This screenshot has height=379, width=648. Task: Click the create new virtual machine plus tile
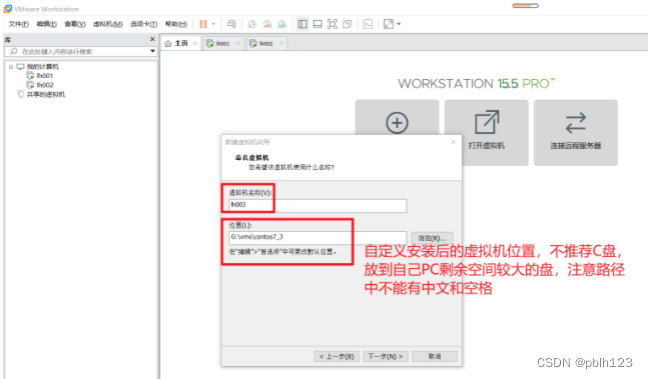pos(397,118)
